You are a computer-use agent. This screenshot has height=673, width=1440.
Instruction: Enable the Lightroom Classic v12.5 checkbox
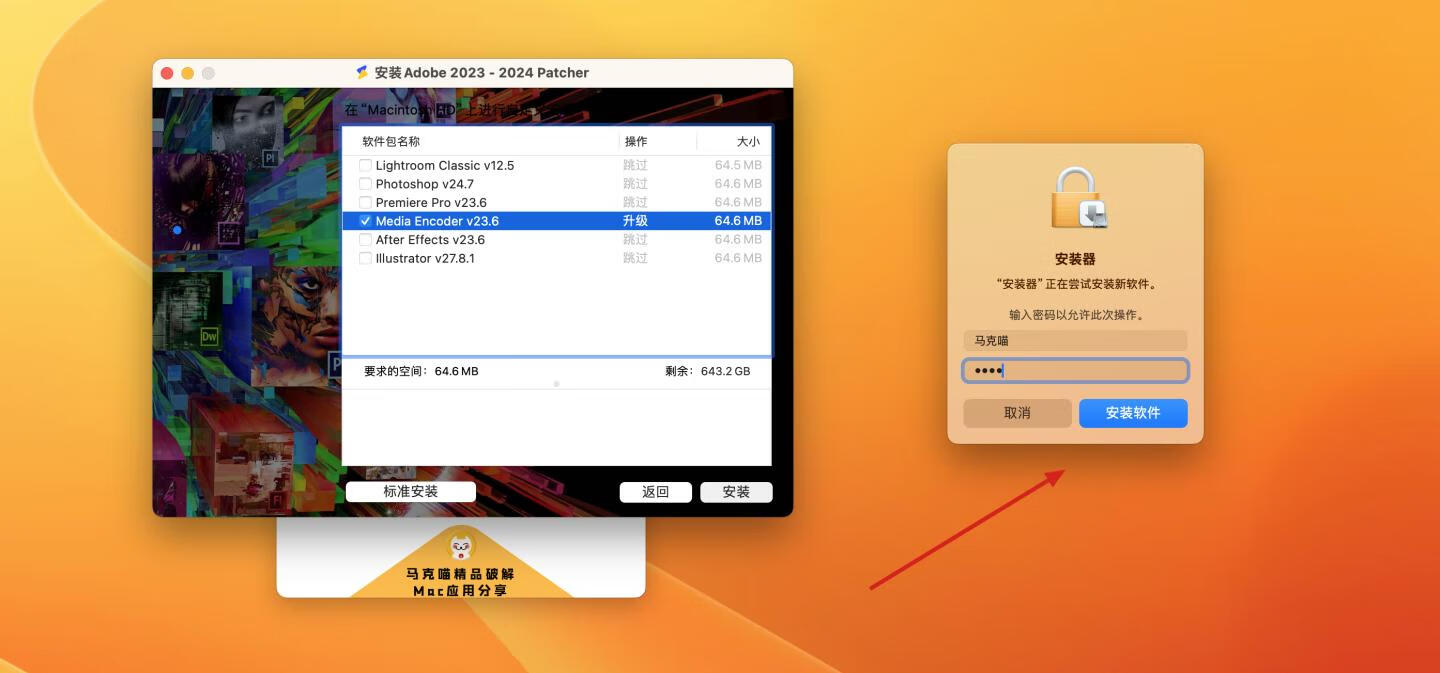tap(365, 165)
